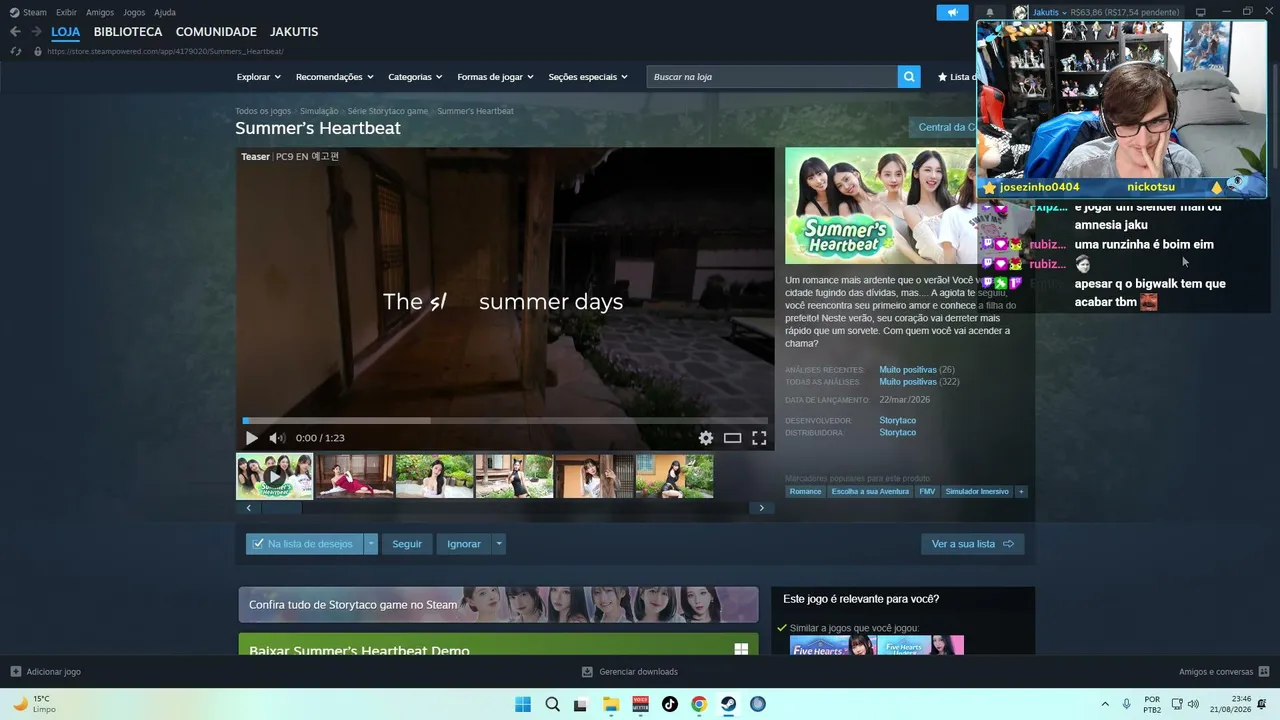
Task: Open the Amigos menu
Action: (100, 12)
